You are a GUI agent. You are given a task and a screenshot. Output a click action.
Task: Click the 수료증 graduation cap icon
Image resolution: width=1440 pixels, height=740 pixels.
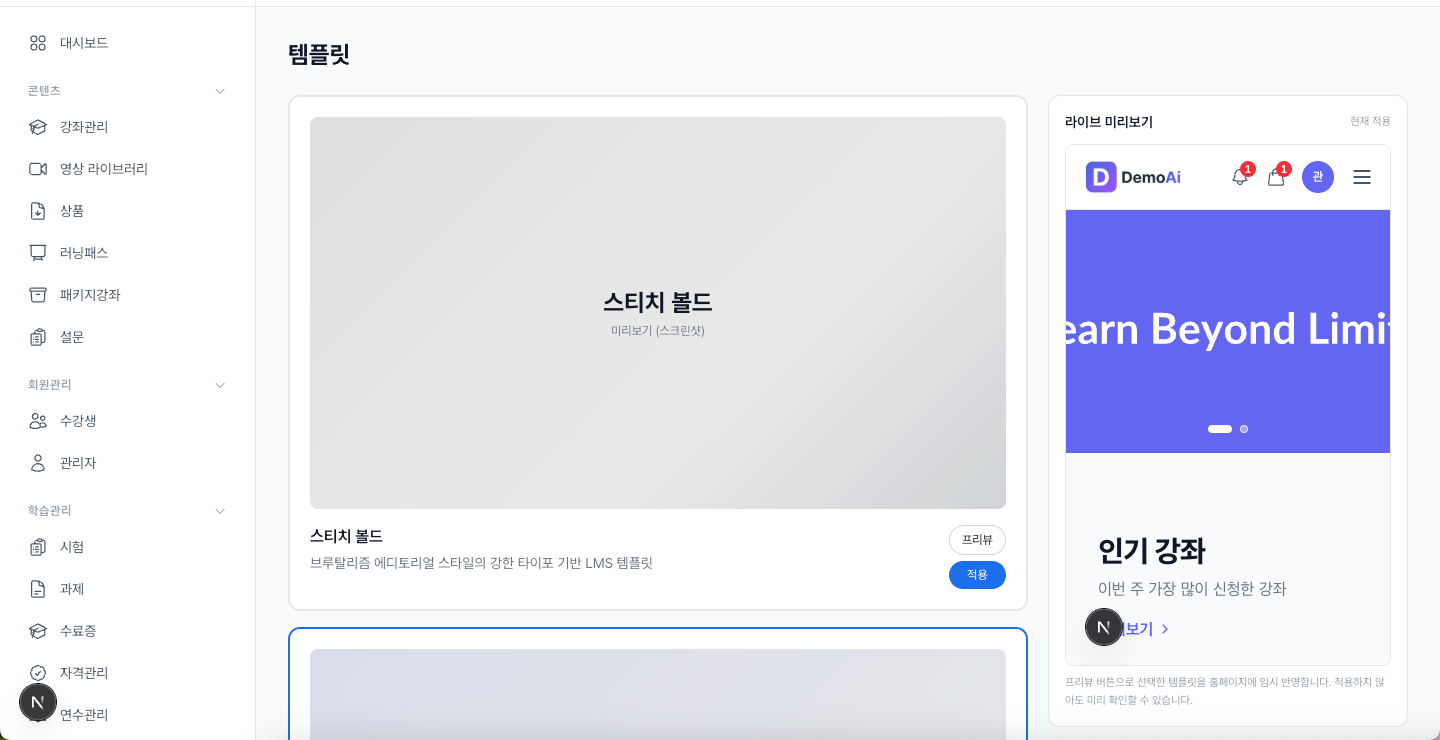(x=38, y=631)
